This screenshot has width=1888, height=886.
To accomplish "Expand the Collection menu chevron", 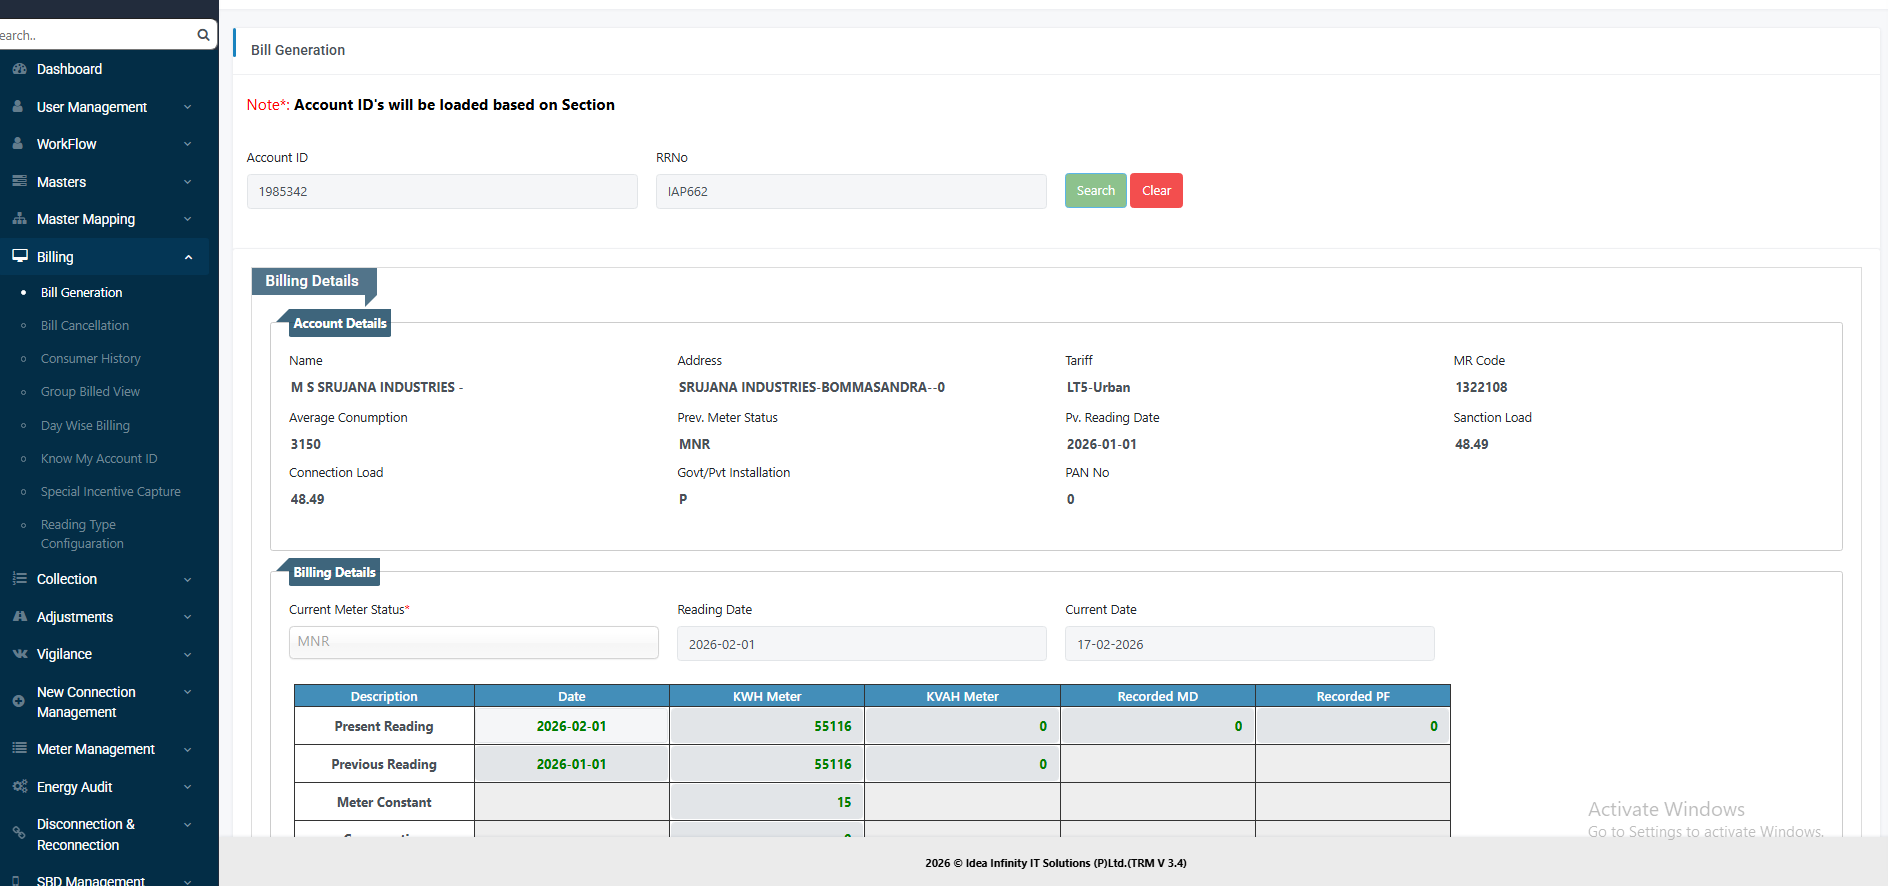I will [x=187, y=579].
